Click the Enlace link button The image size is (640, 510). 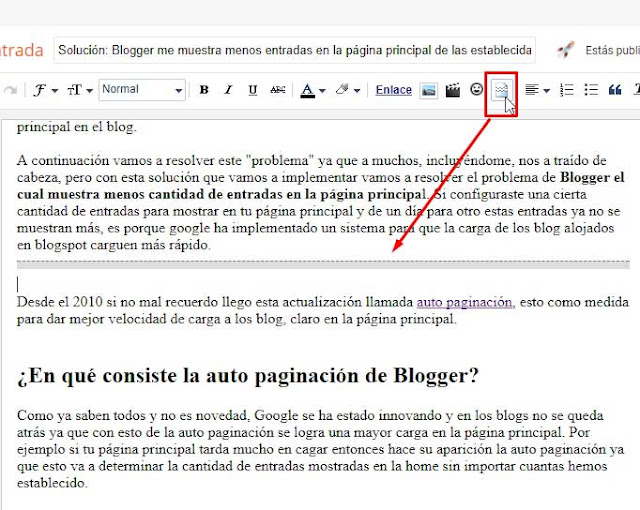point(393,90)
